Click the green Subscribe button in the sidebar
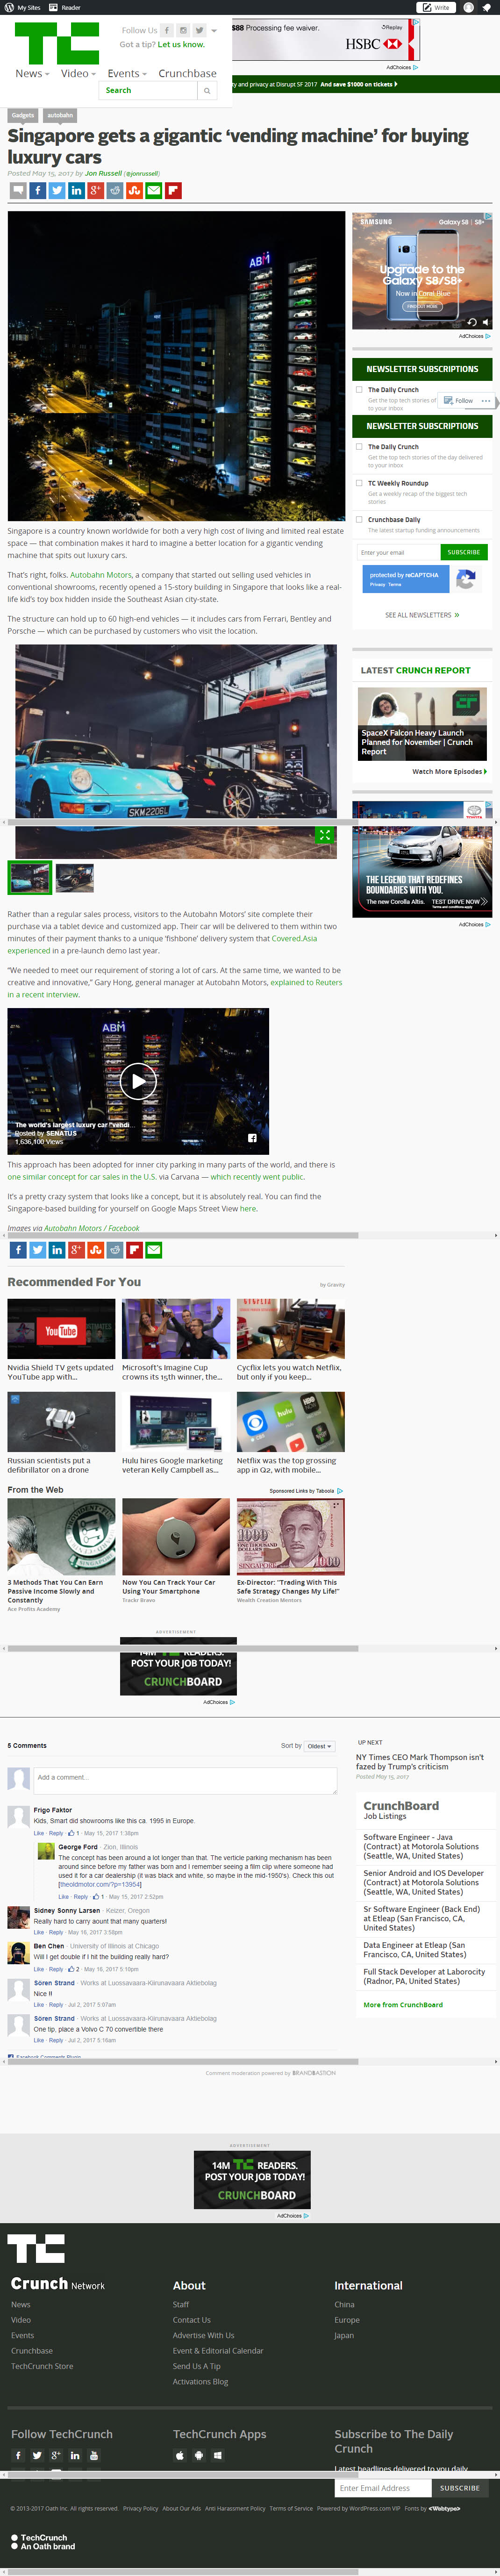 [x=464, y=552]
